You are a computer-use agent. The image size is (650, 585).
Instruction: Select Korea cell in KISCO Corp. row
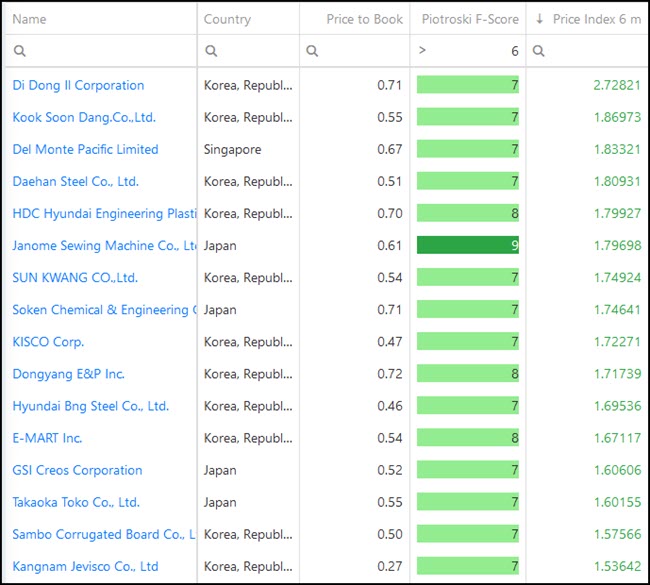[x=248, y=342]
